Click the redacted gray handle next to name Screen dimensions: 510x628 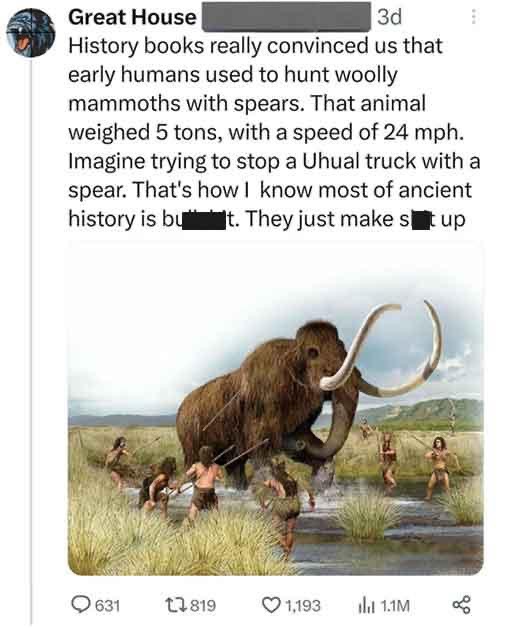pyautogui.click(x=286, y=17)
